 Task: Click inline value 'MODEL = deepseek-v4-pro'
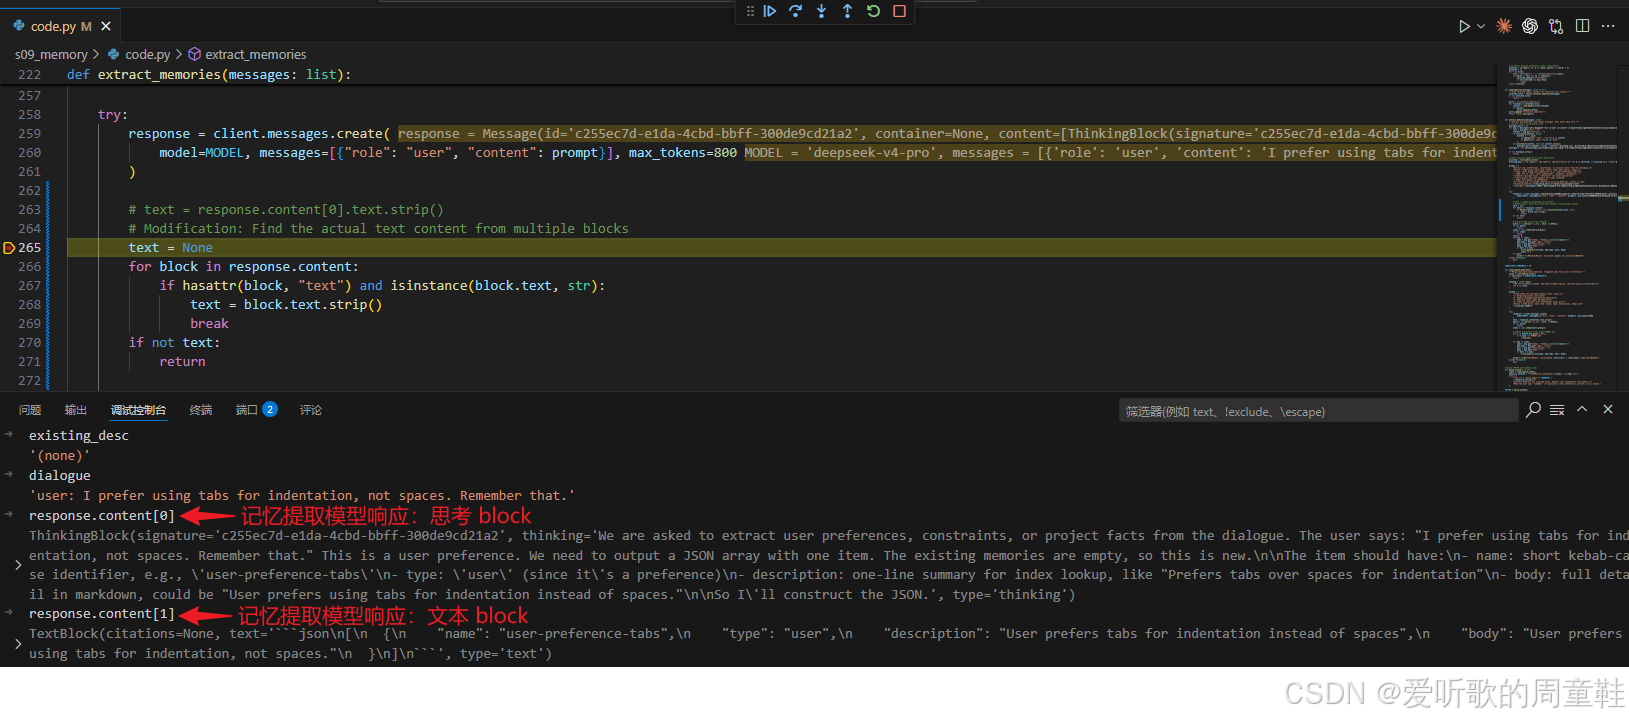pos(1119,153)
